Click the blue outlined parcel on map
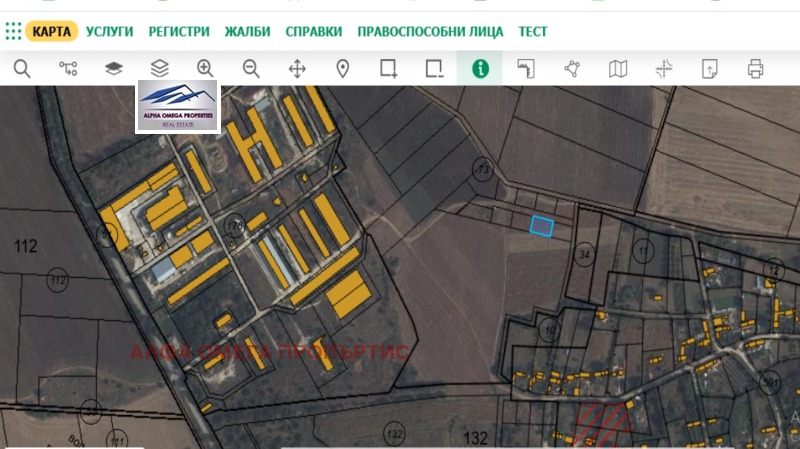 coord(542,226)
